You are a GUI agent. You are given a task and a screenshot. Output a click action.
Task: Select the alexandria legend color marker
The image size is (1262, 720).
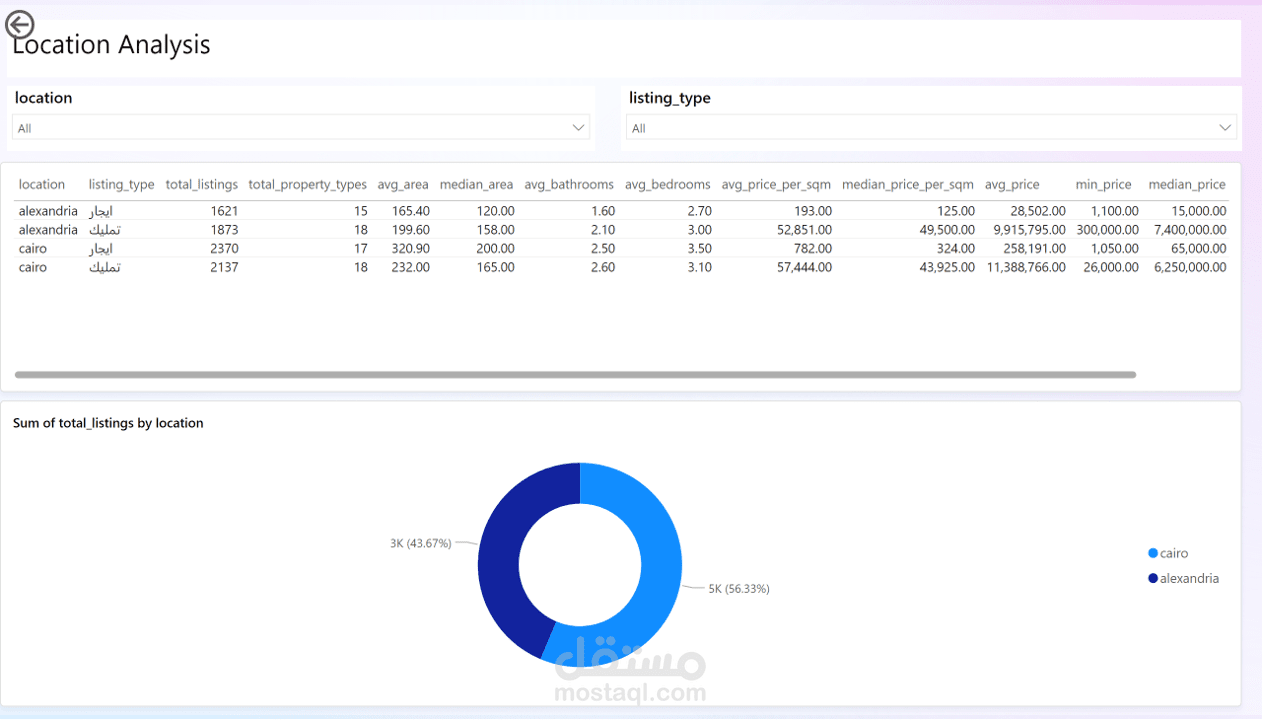(1153, 578)
